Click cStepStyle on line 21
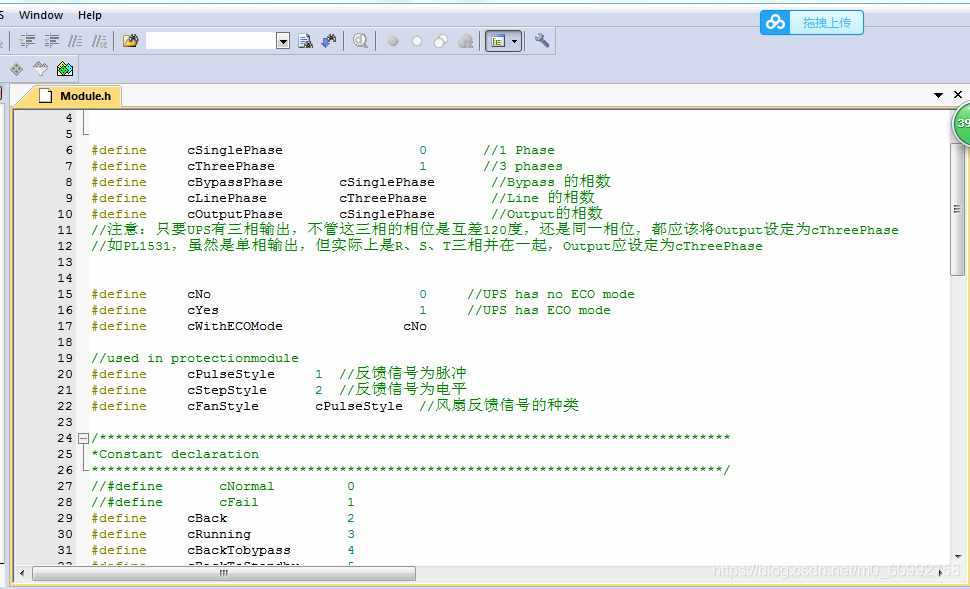The width and height of the screenshot is (970, 589). click(227, 390)
